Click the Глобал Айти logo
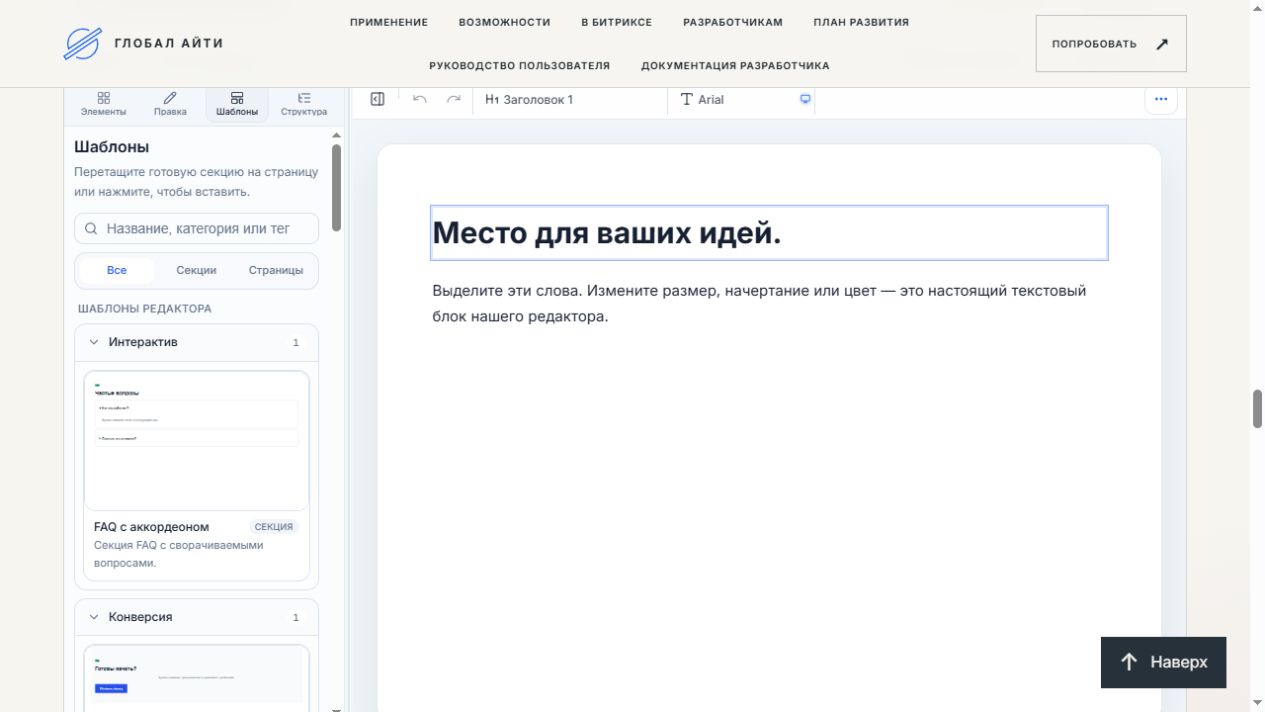 [143, 43]
